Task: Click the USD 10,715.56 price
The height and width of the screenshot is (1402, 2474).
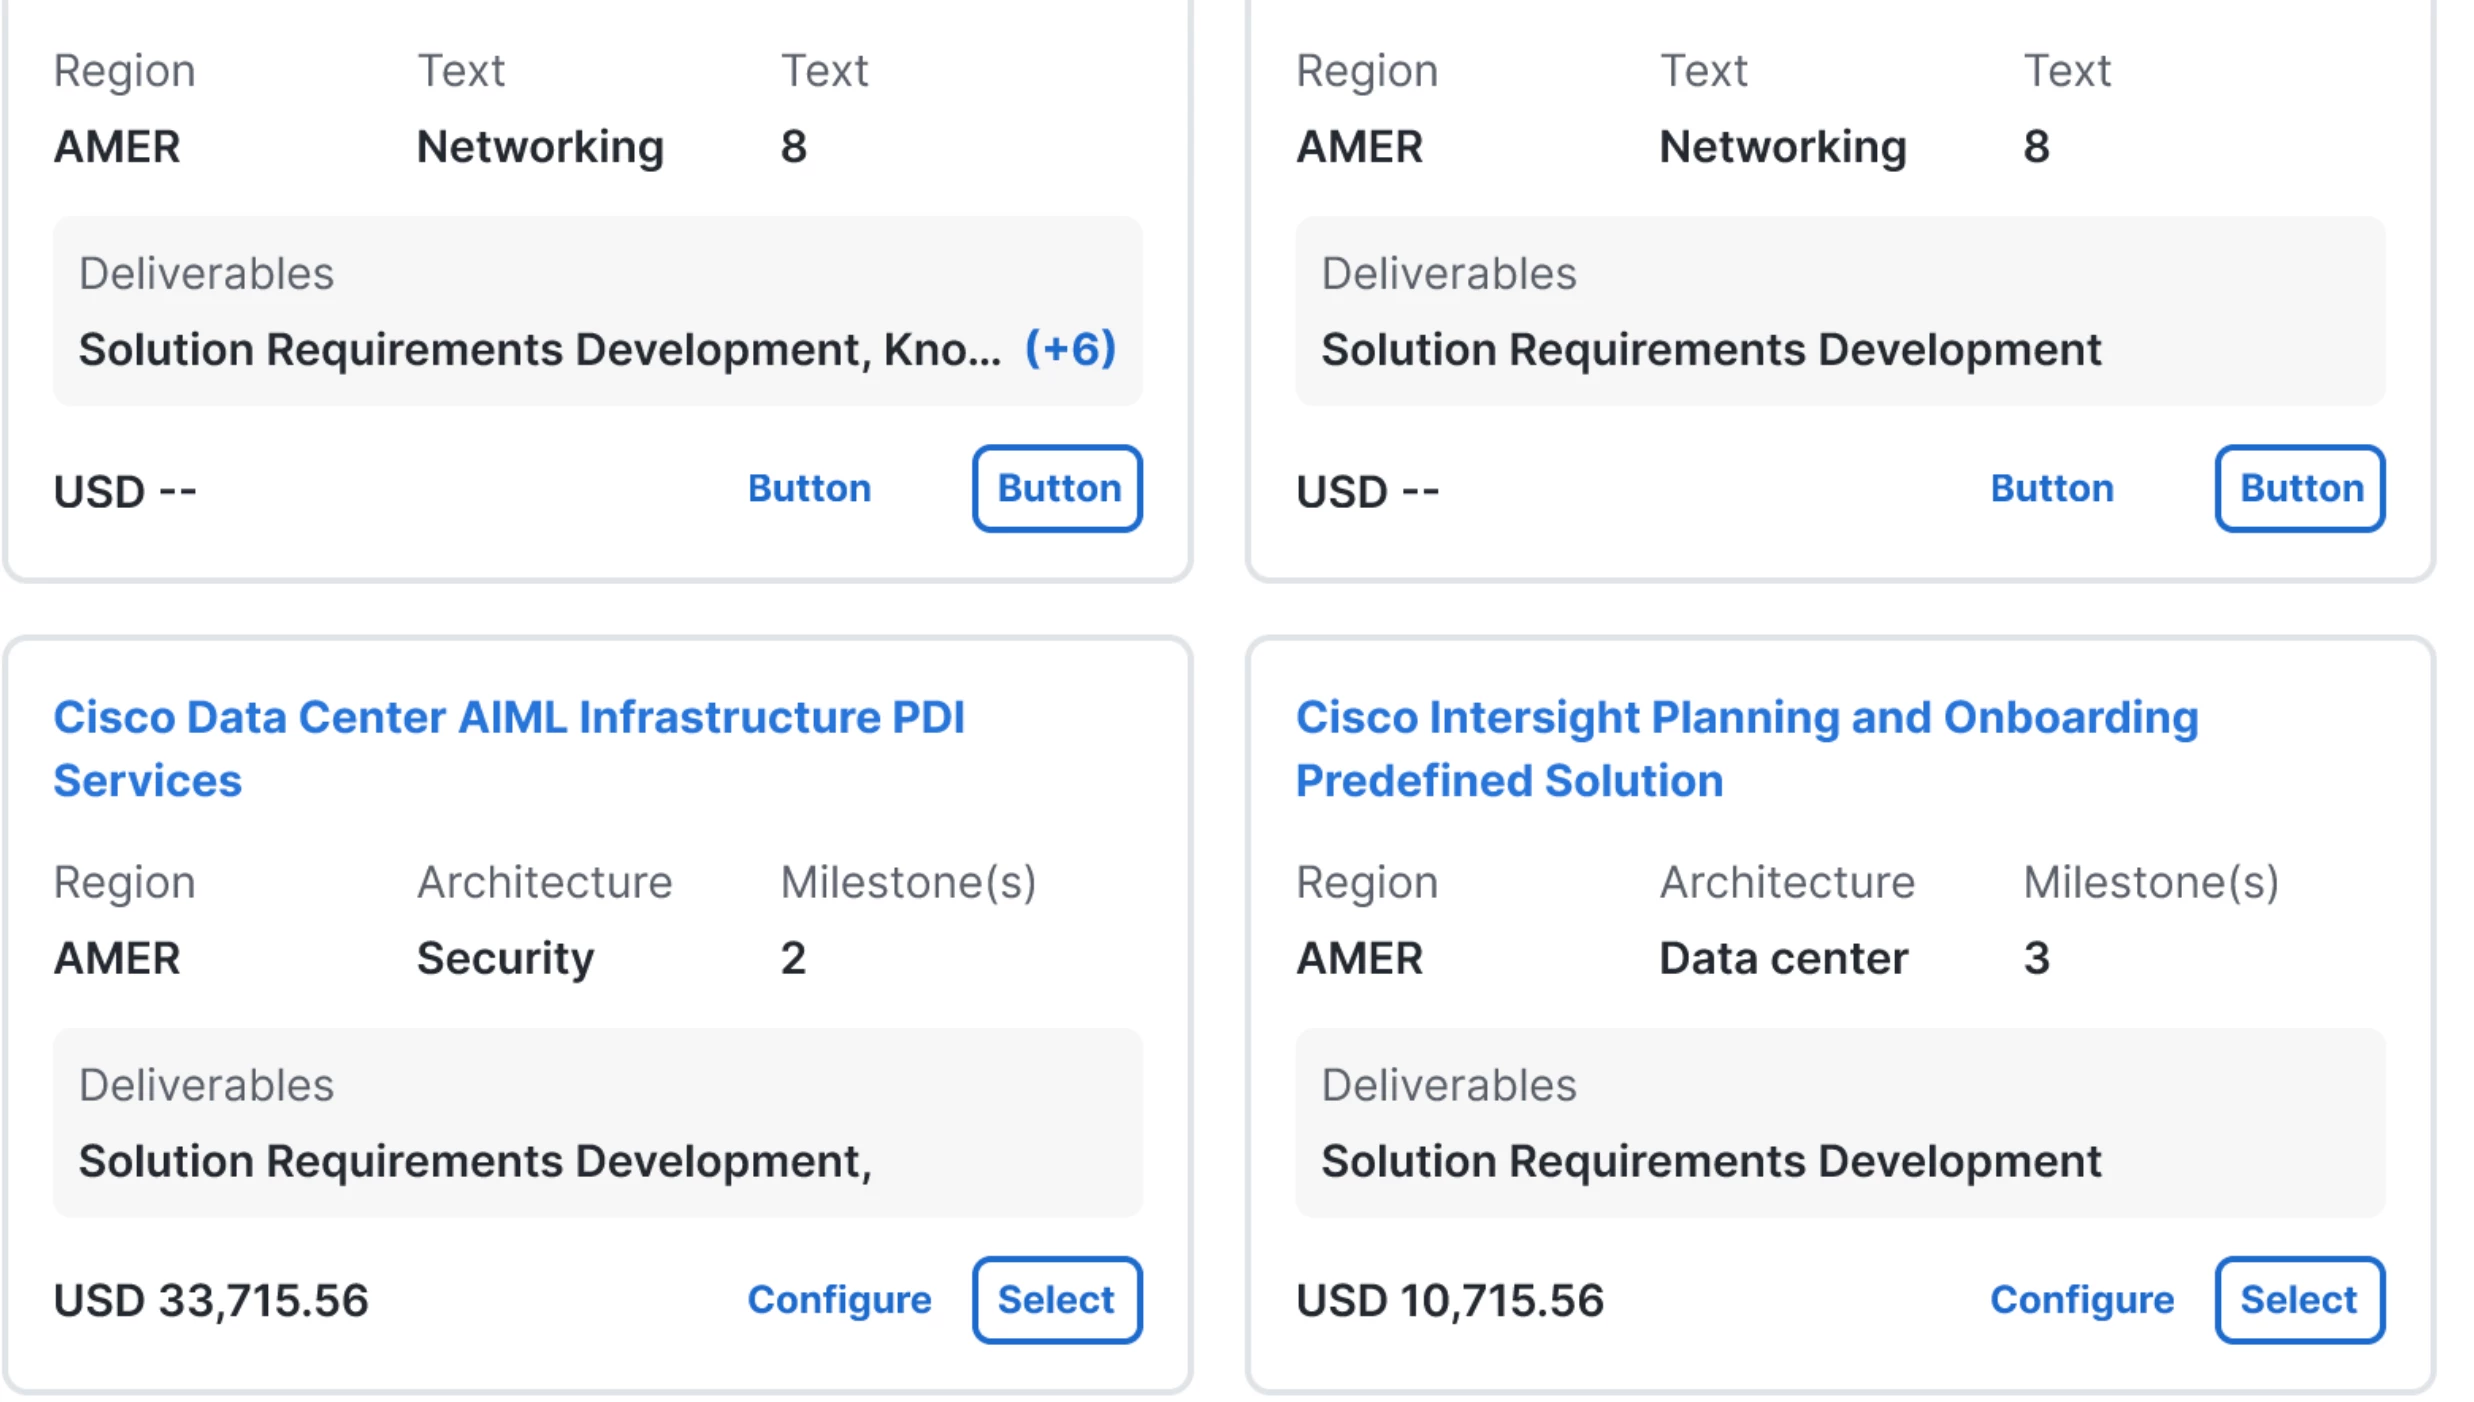Action: click(x=1450, y=1299)
